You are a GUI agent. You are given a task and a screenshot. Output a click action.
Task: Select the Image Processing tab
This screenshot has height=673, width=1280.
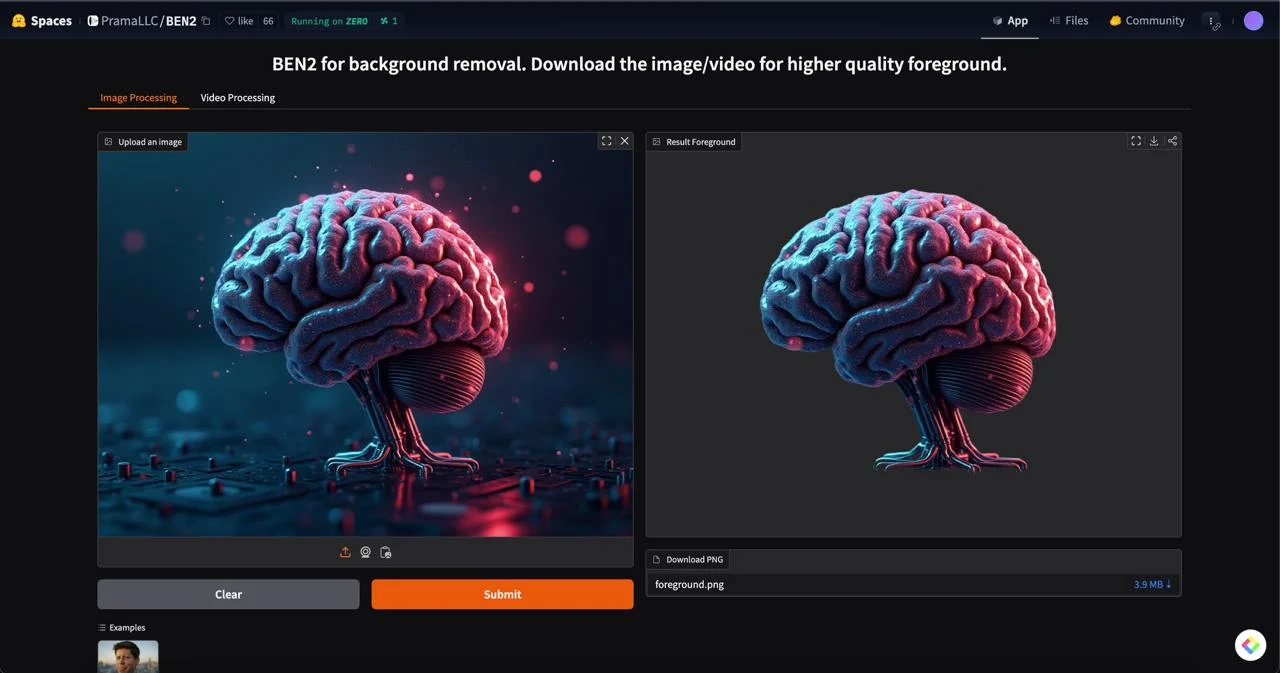click(138, 98)
